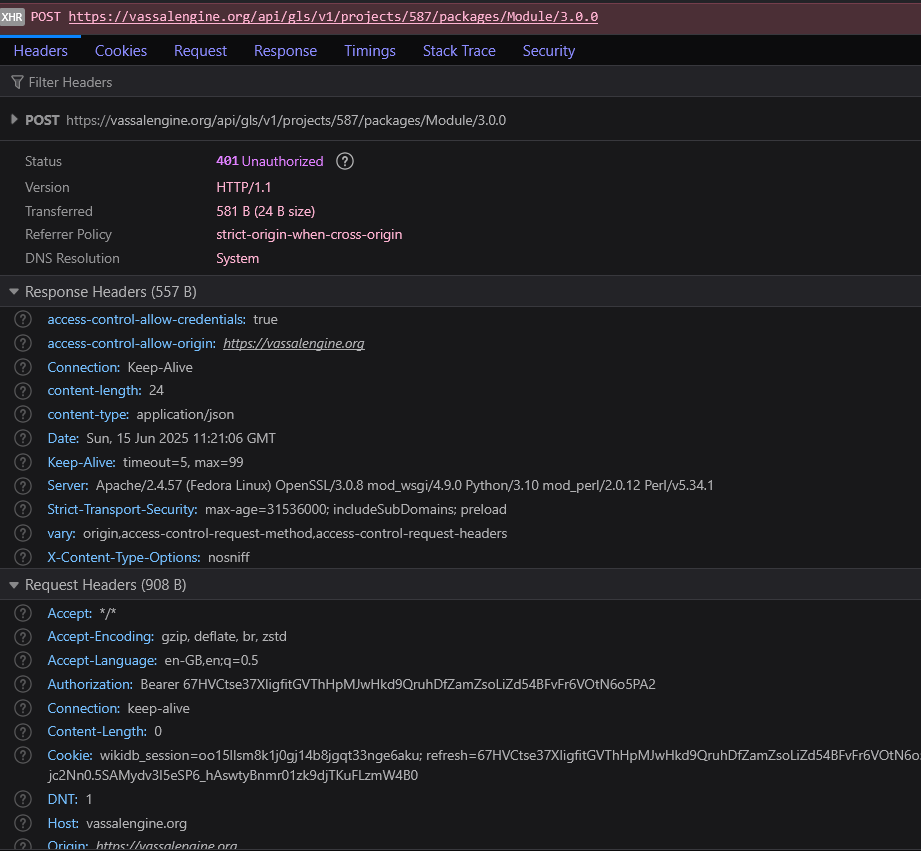This screenshot has width=921, height=851.
Task: Select the strict-origin-when-cross-origin policy value
Action: tap(309, 234)
